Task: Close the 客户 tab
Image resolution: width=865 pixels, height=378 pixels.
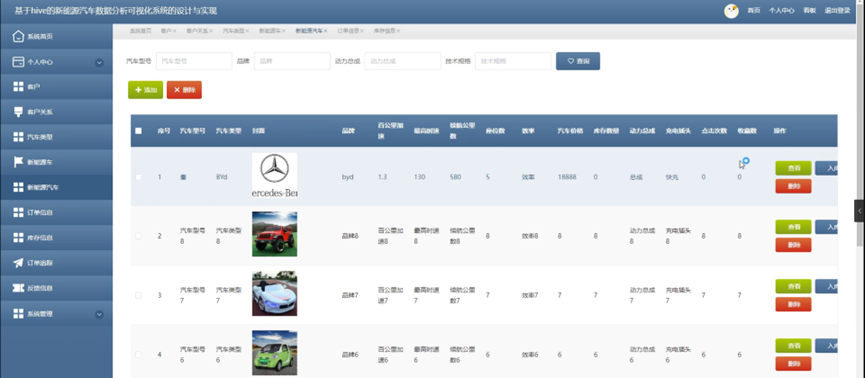Action: click(x=174, y=31)
